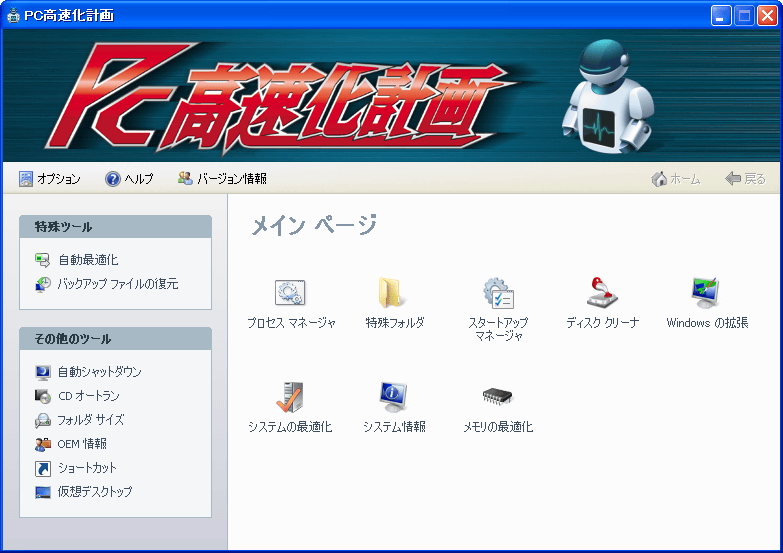
Task: Click the ディスク クリーナ label
Action: (x=603, y=323)
